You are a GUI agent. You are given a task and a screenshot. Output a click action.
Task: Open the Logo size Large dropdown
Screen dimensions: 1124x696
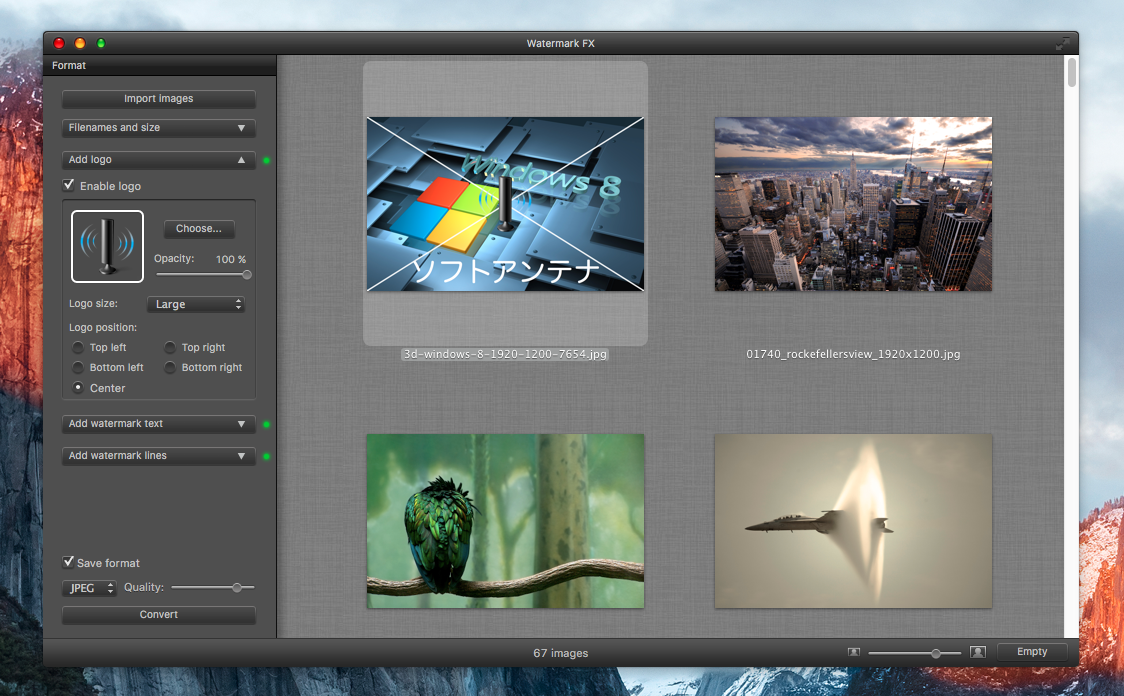(196, 304)
